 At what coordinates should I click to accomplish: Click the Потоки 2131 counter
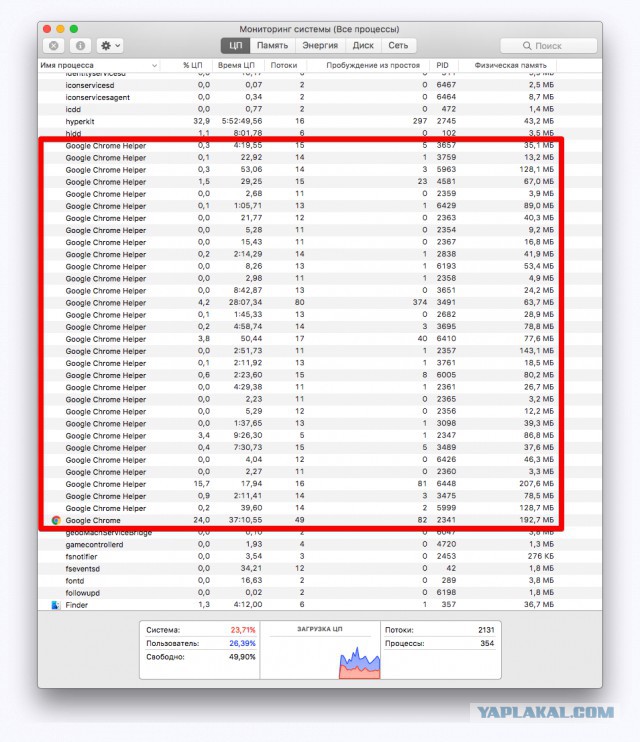(440, 630)
